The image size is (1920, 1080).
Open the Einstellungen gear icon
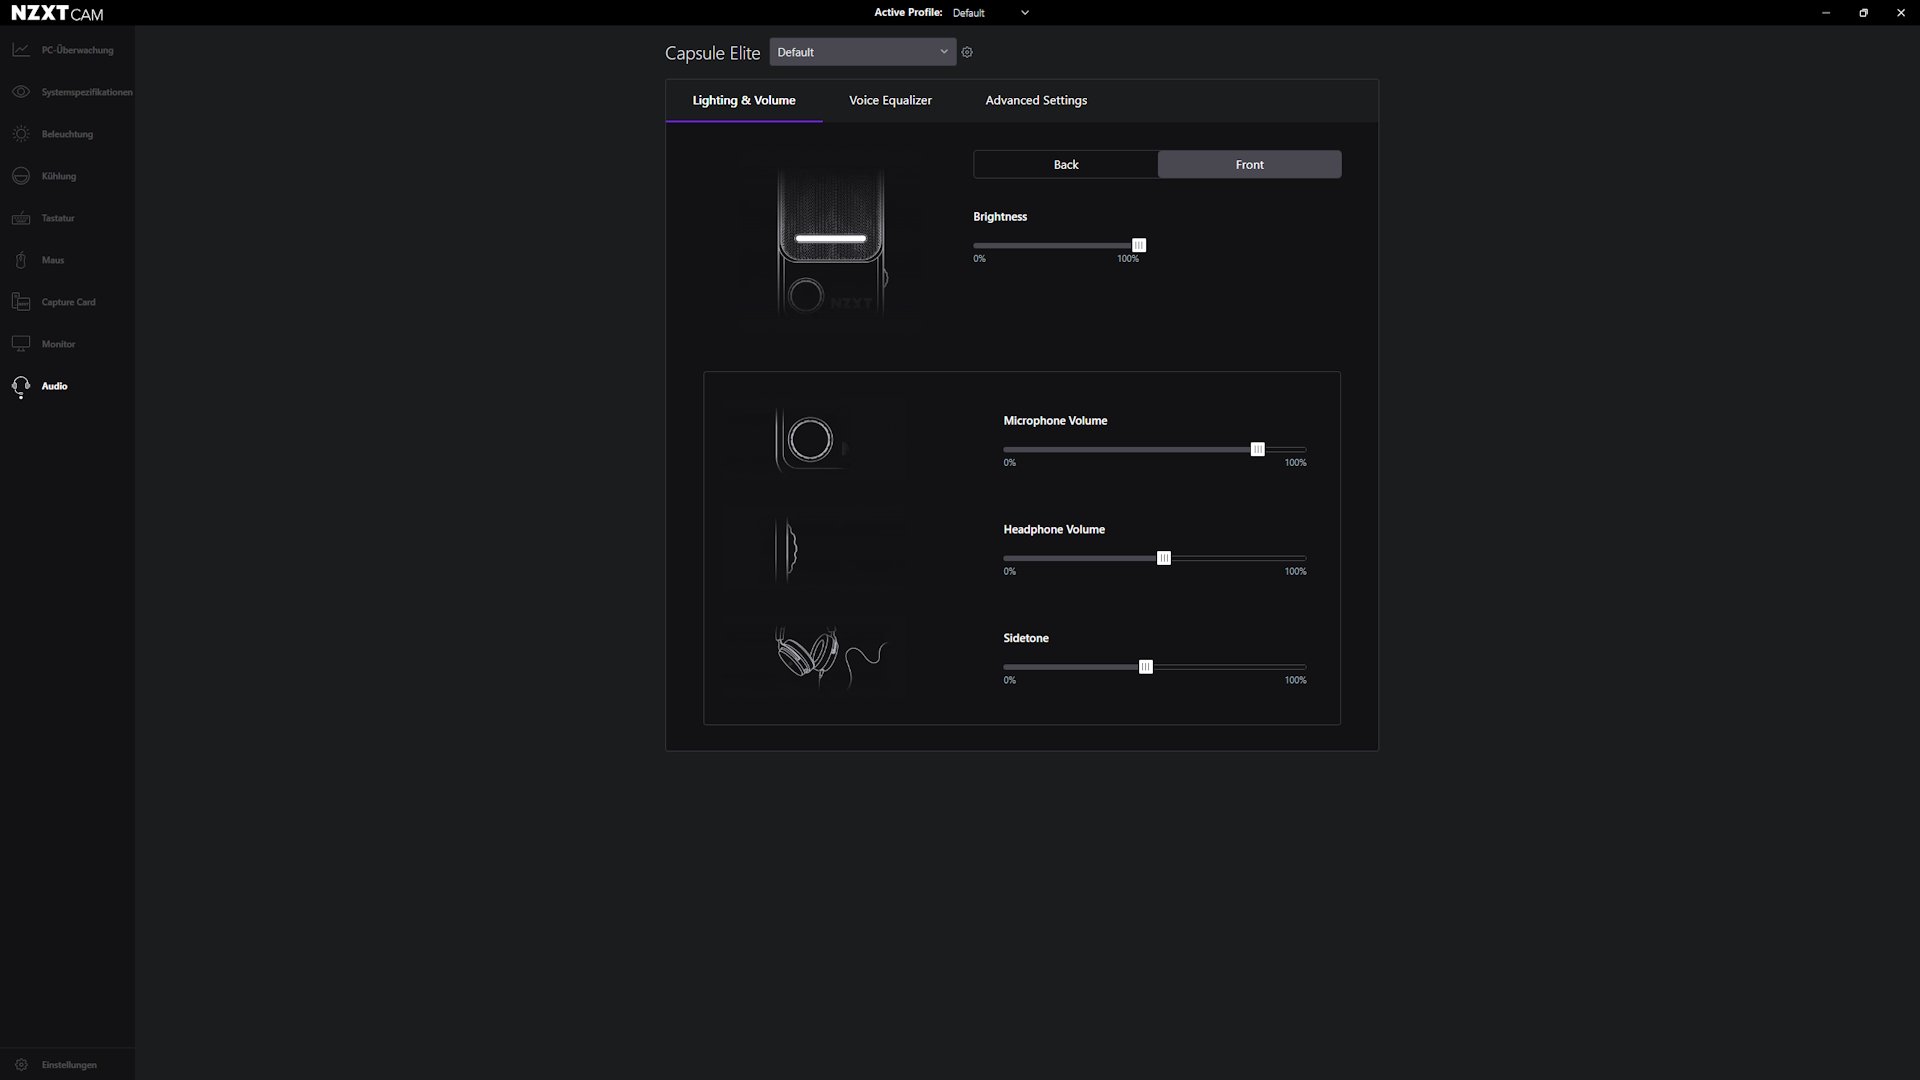21,1065
